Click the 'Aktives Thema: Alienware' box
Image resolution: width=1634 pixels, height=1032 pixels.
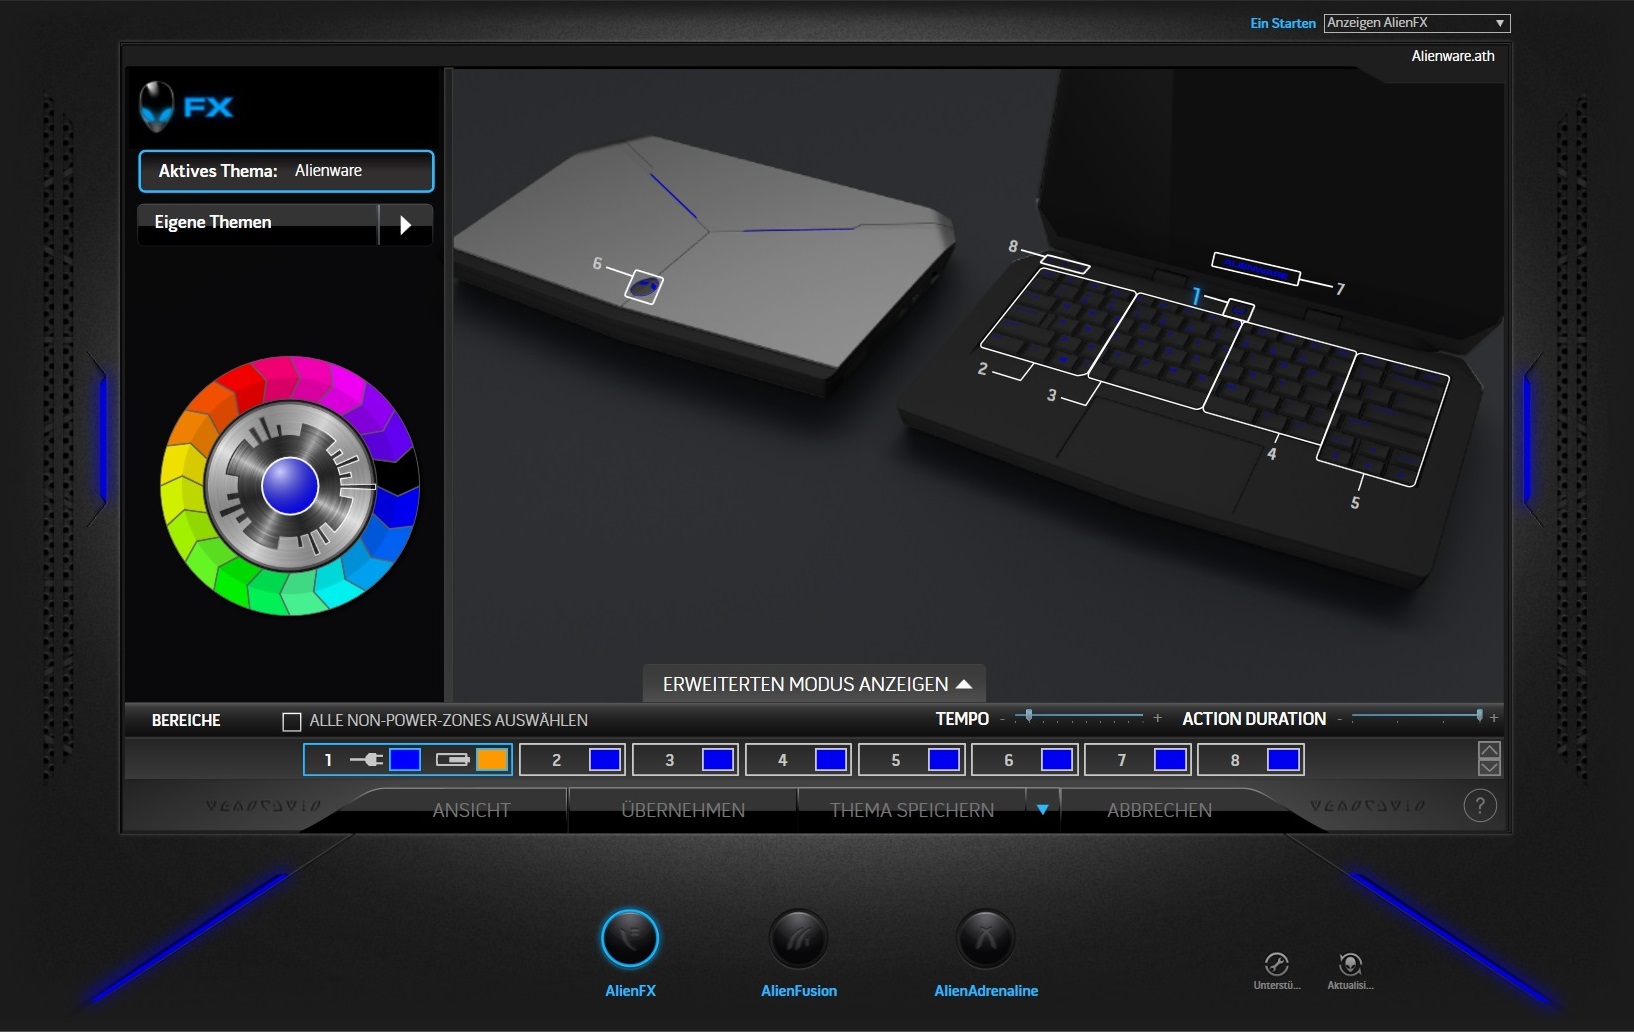coord(286,171)
